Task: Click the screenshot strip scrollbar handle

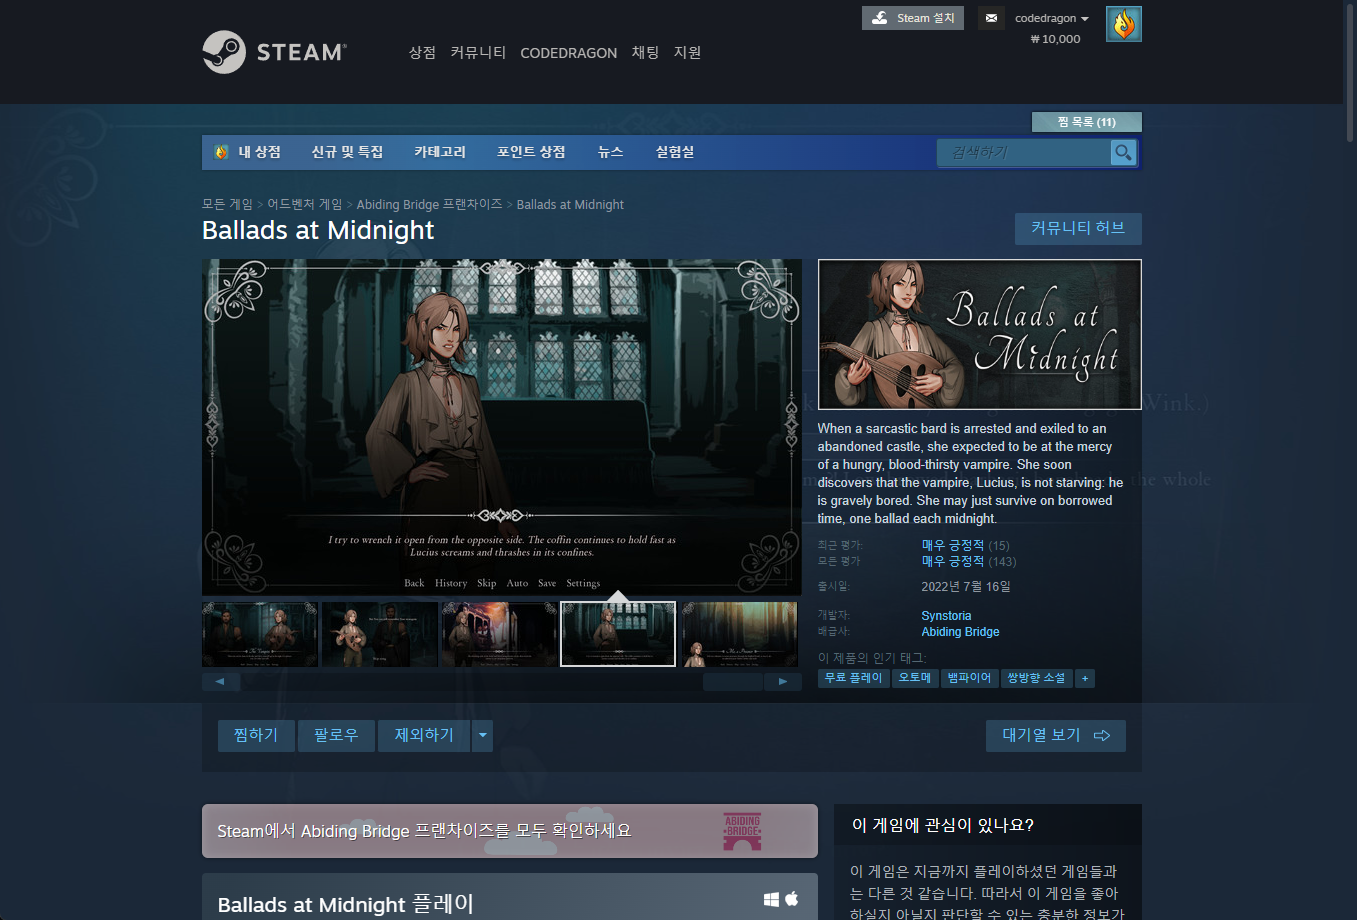Action: (x=733, y=682)
